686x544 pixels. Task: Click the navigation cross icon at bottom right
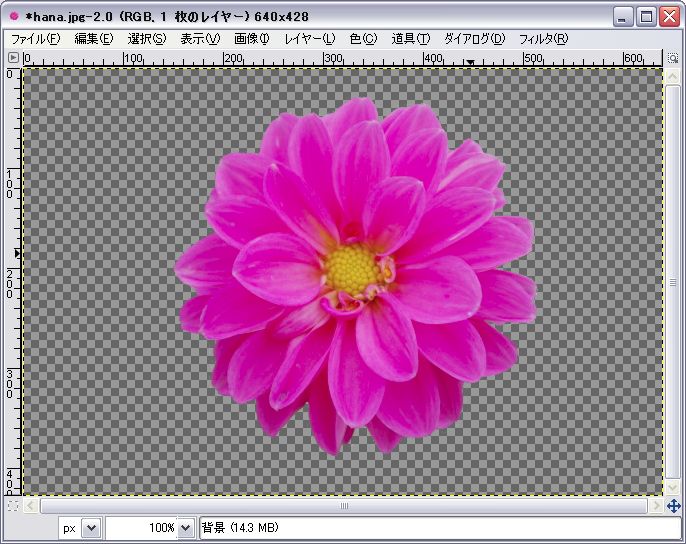tap(673, 506)
